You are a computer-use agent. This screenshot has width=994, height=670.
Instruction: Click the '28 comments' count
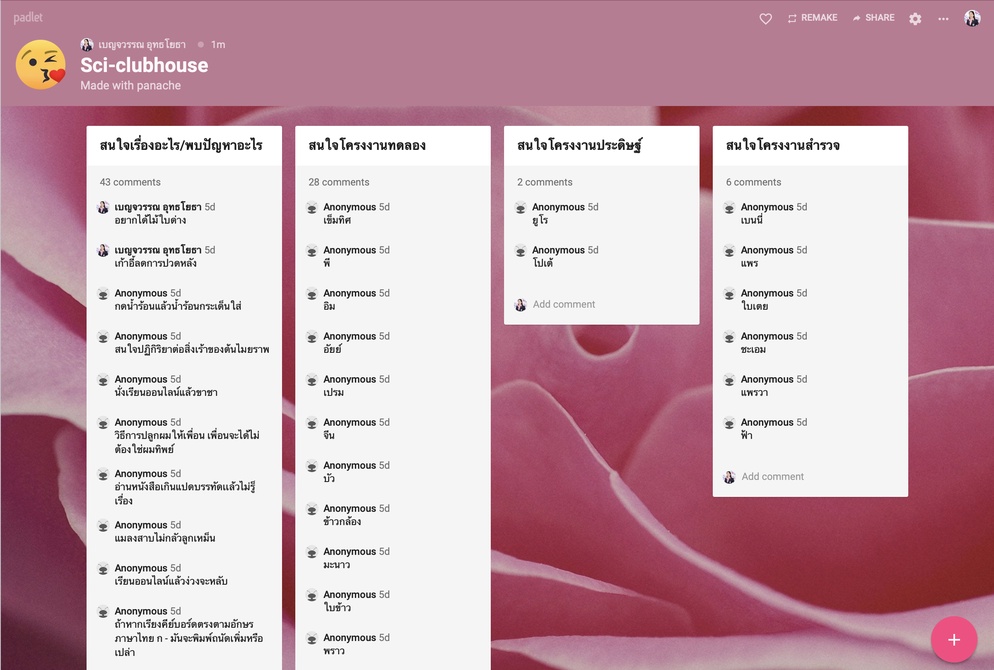click(339, 182)
